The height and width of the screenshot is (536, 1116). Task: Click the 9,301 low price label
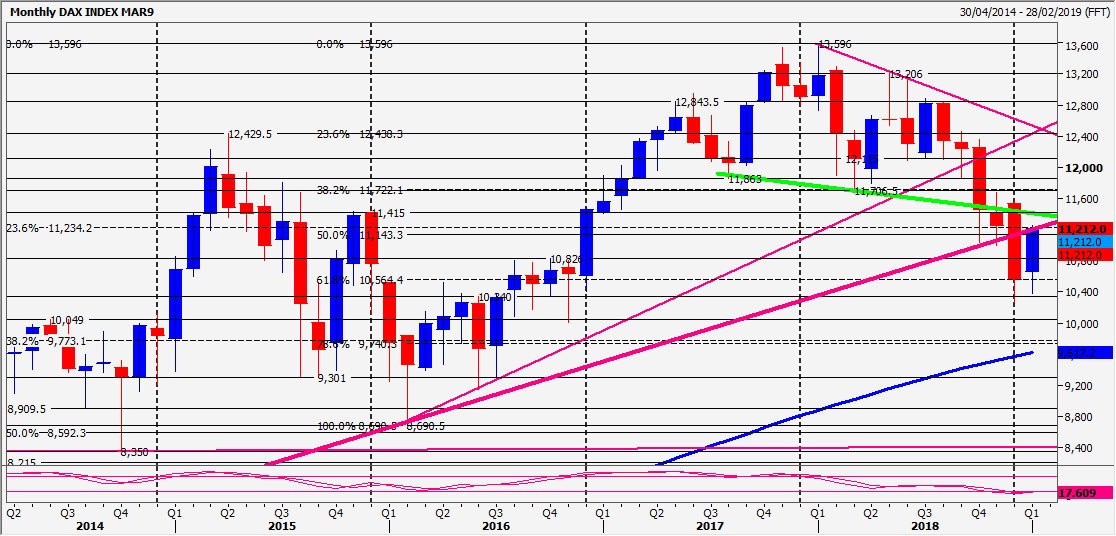point(332,378)
